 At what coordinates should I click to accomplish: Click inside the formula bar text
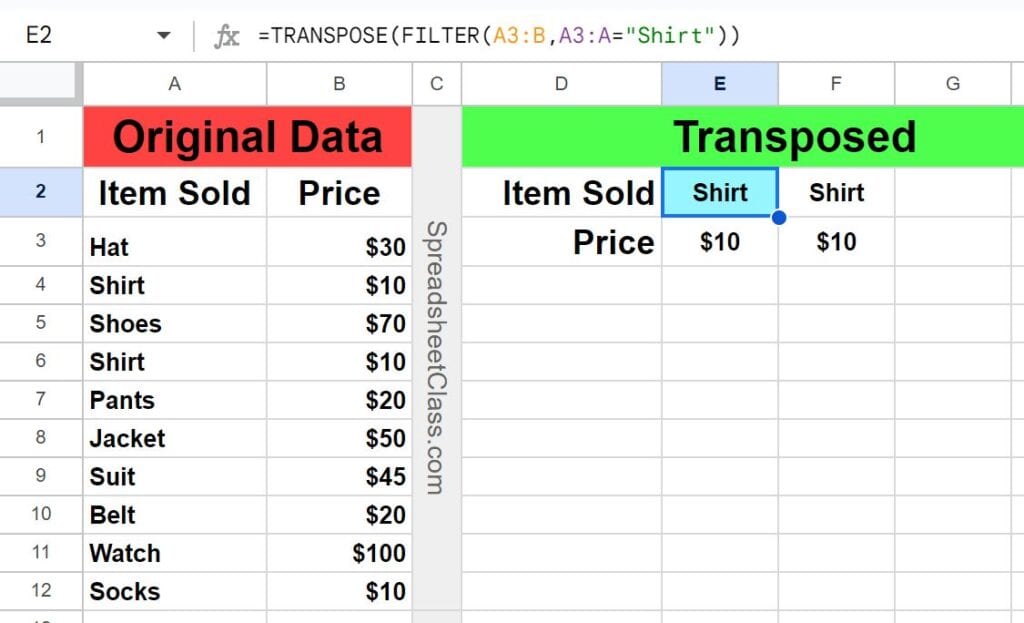[x=499, y=35]
